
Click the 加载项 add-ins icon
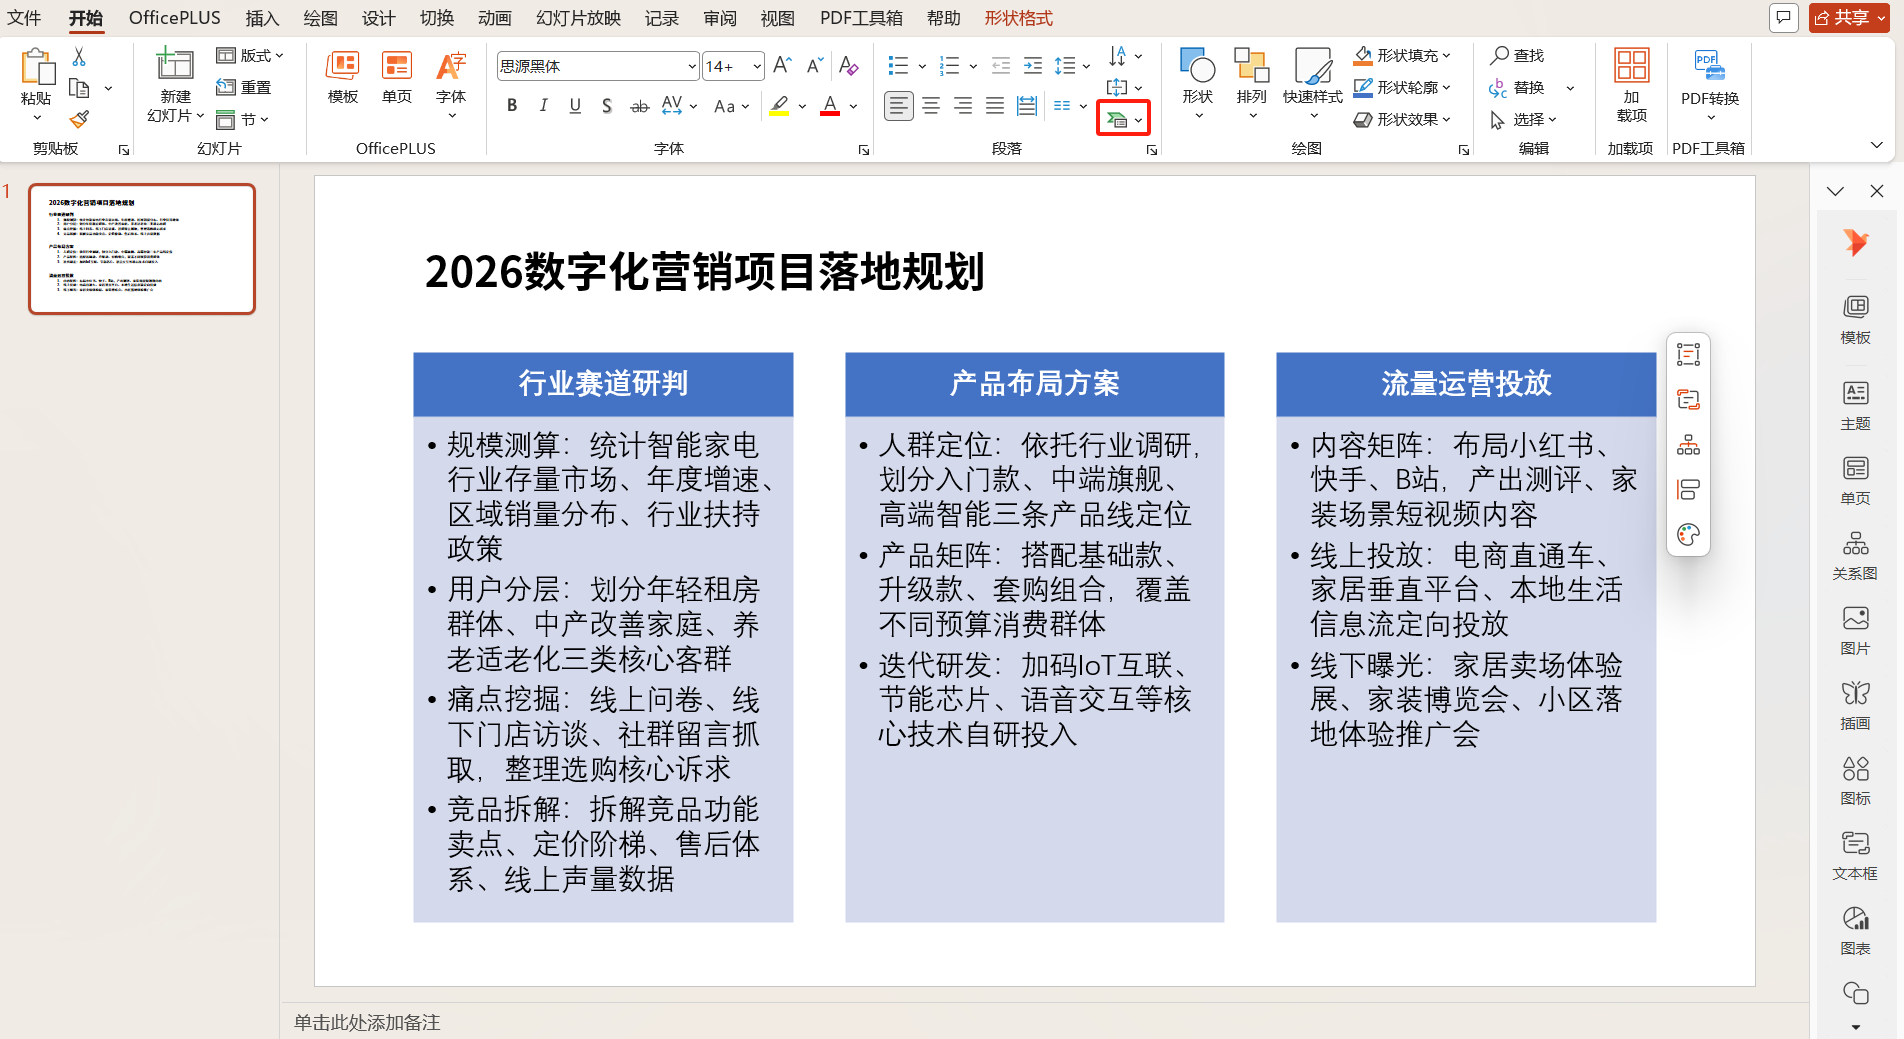tap(1631, 66)
